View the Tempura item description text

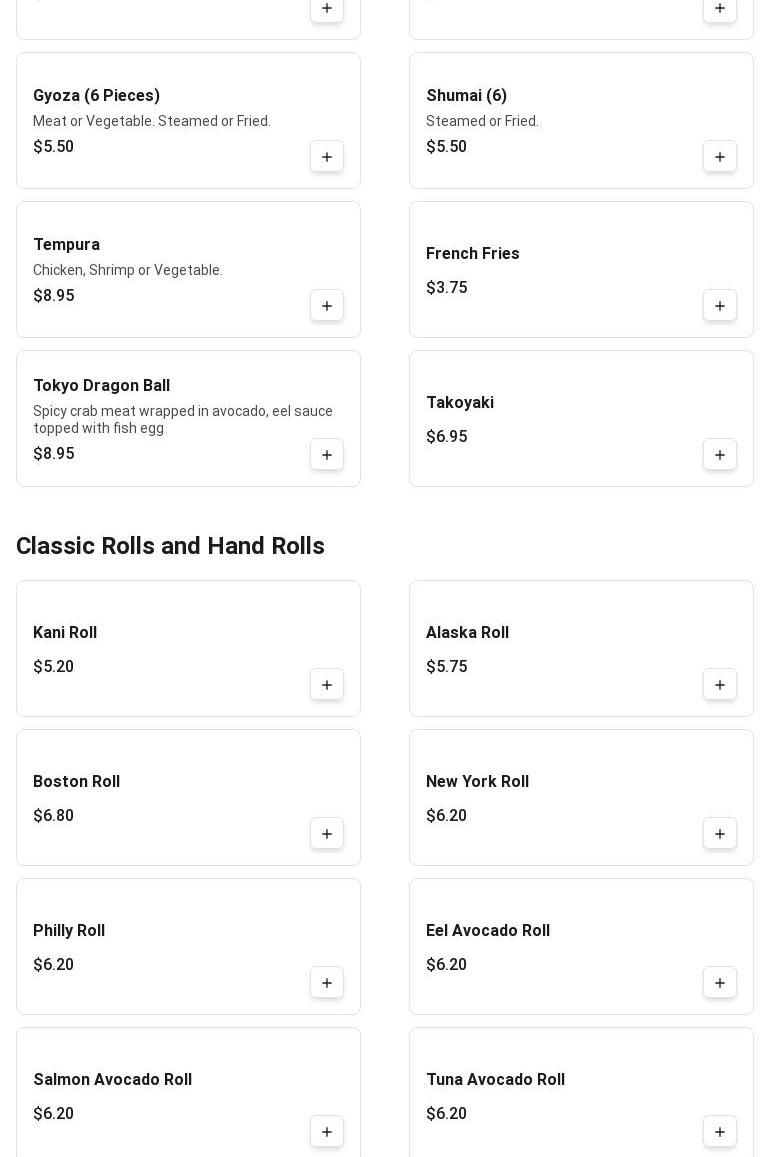pyautogui.click(x=128, y=270)
